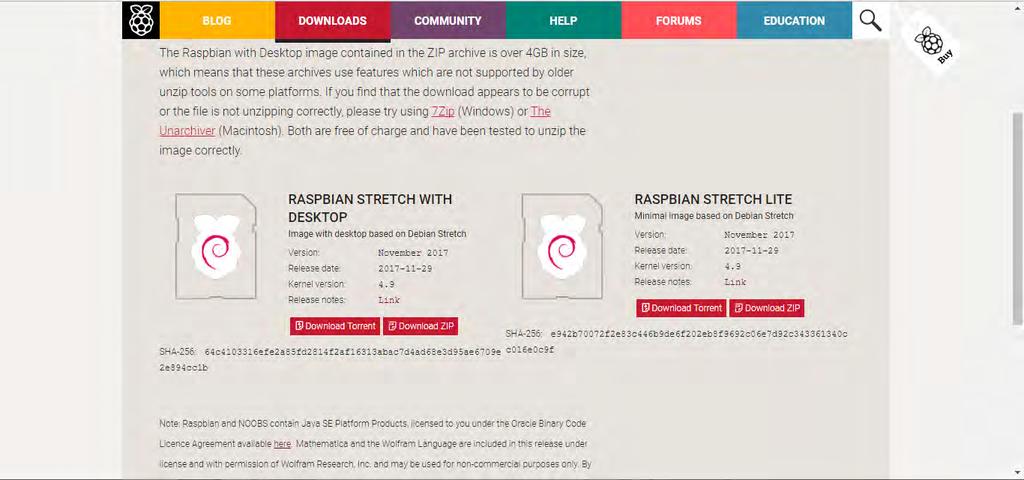Open the DOWNLOADS menu item

(332, 20)
